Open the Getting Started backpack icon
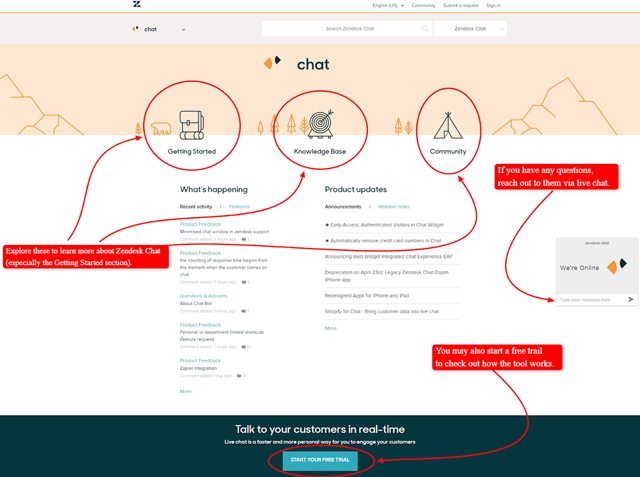The image size is (640, 477). 192,125
